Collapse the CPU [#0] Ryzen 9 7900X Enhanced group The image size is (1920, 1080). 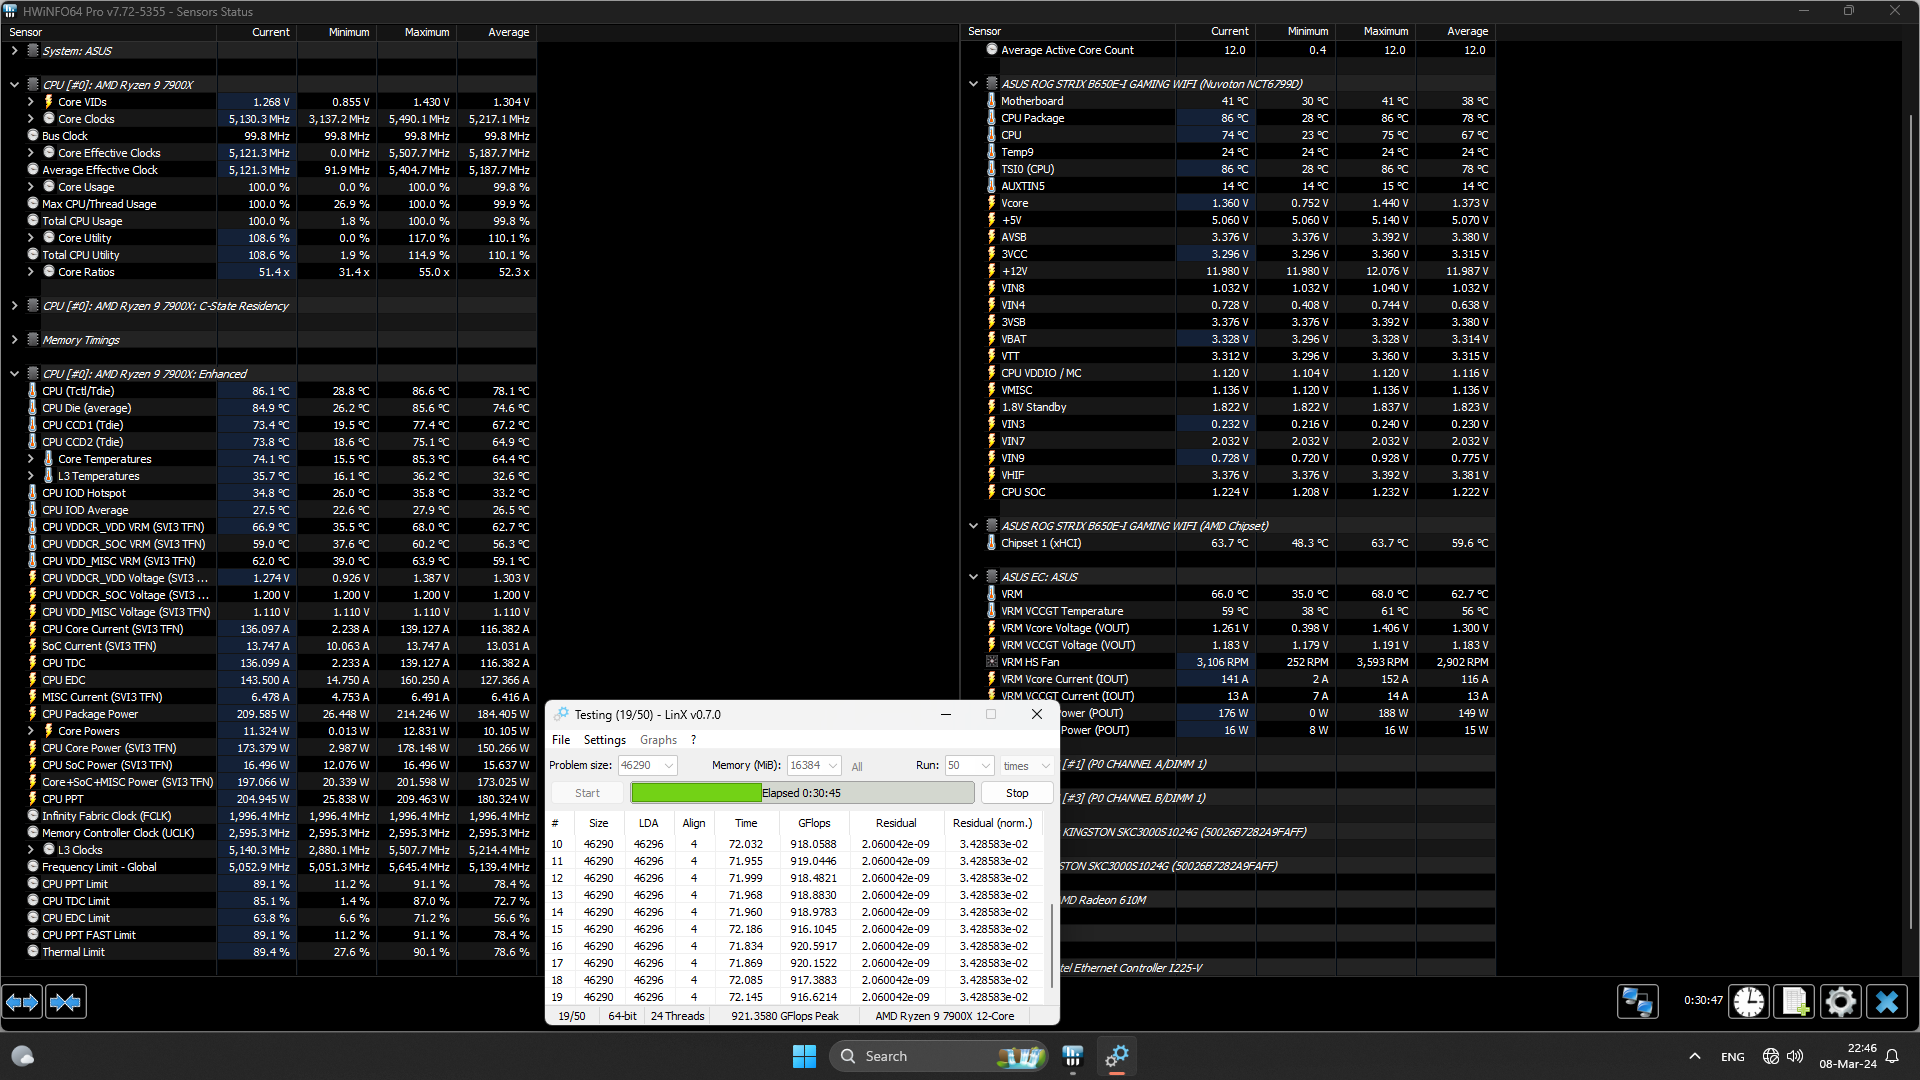(14, 374)
